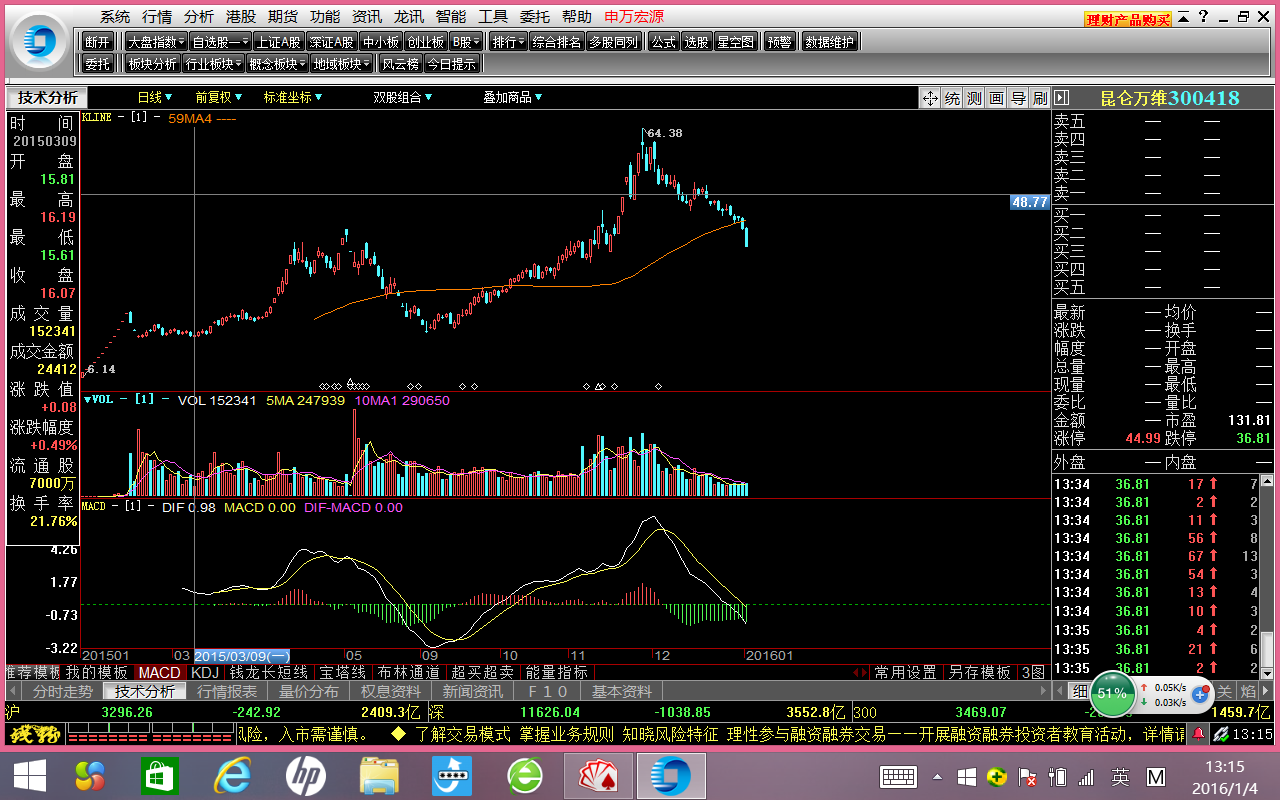Click the 48.77 price marker
Screen dimensions: 1280x800
[x=1030, y=202]
